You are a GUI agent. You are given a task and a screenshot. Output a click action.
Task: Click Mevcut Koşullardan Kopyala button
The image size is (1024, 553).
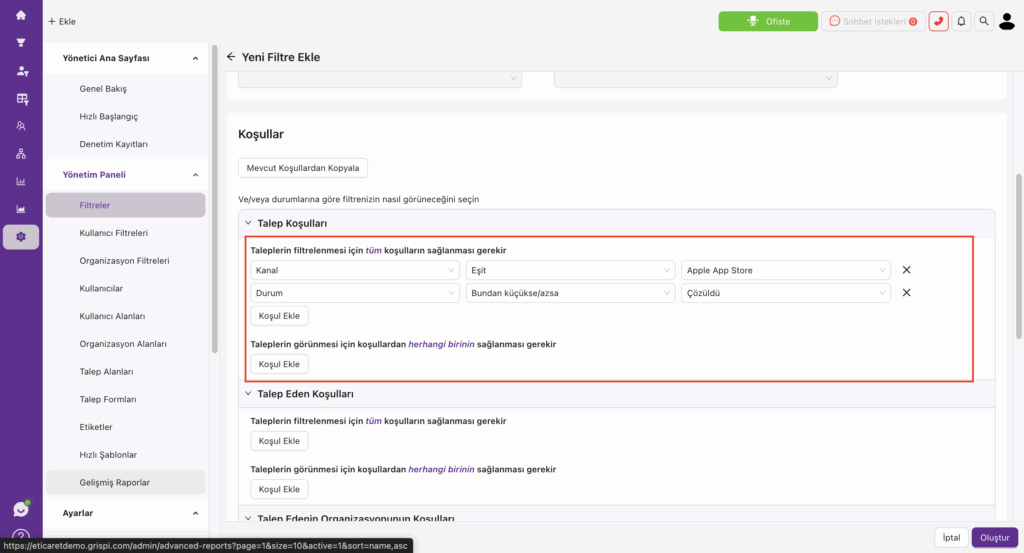(303, 168)
